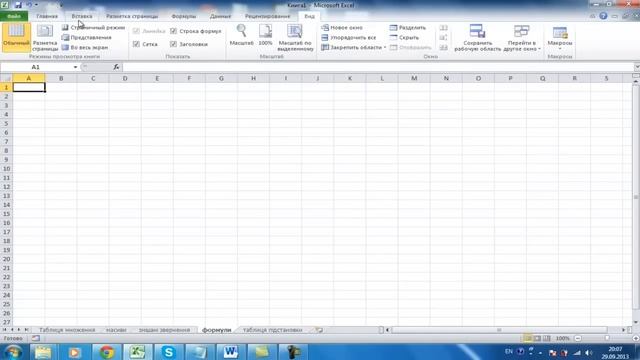Open Перейти в другое окно dropdown
The image size is (640, 360).
point(521,37)
